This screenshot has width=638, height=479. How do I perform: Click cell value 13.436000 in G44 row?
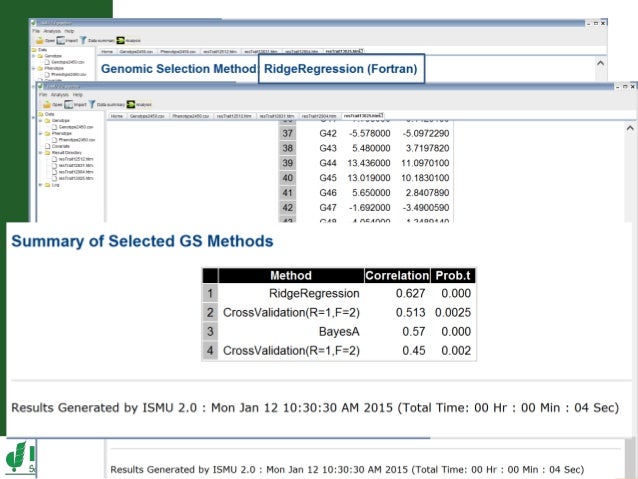pos(369,163)
